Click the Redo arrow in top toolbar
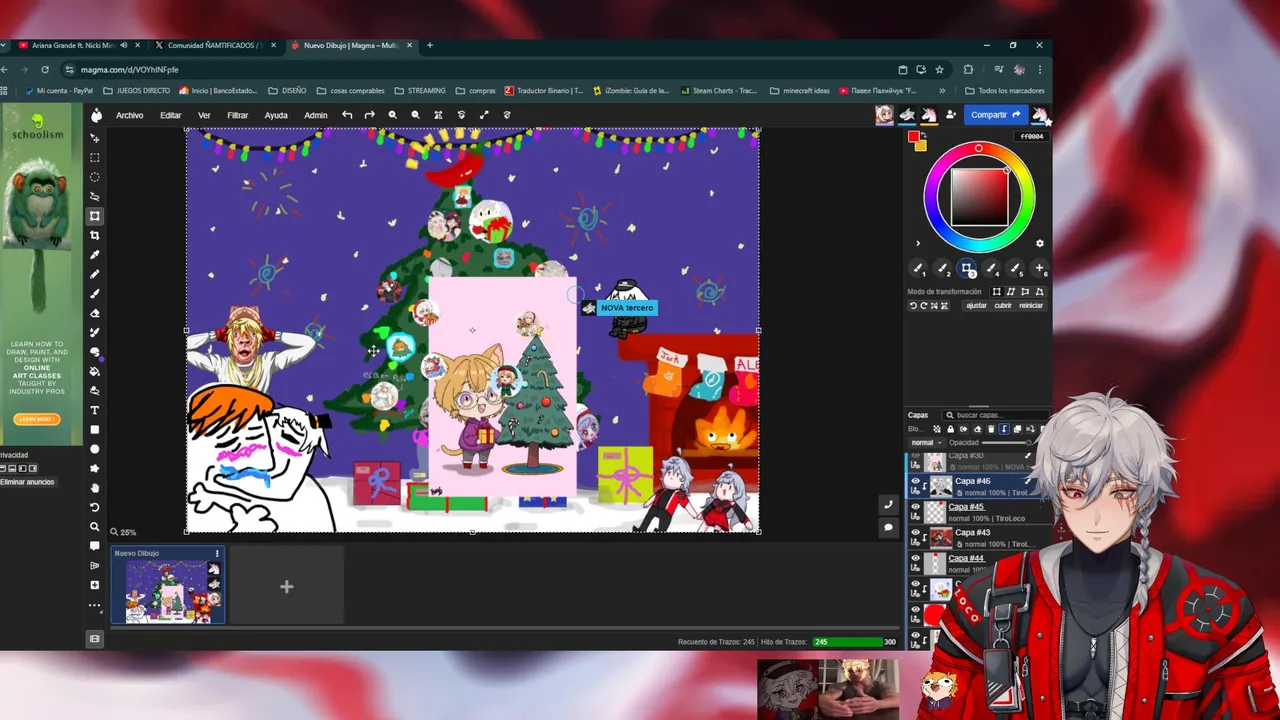Viewport: 1280px width, 720px height. (x=370, y=115)
